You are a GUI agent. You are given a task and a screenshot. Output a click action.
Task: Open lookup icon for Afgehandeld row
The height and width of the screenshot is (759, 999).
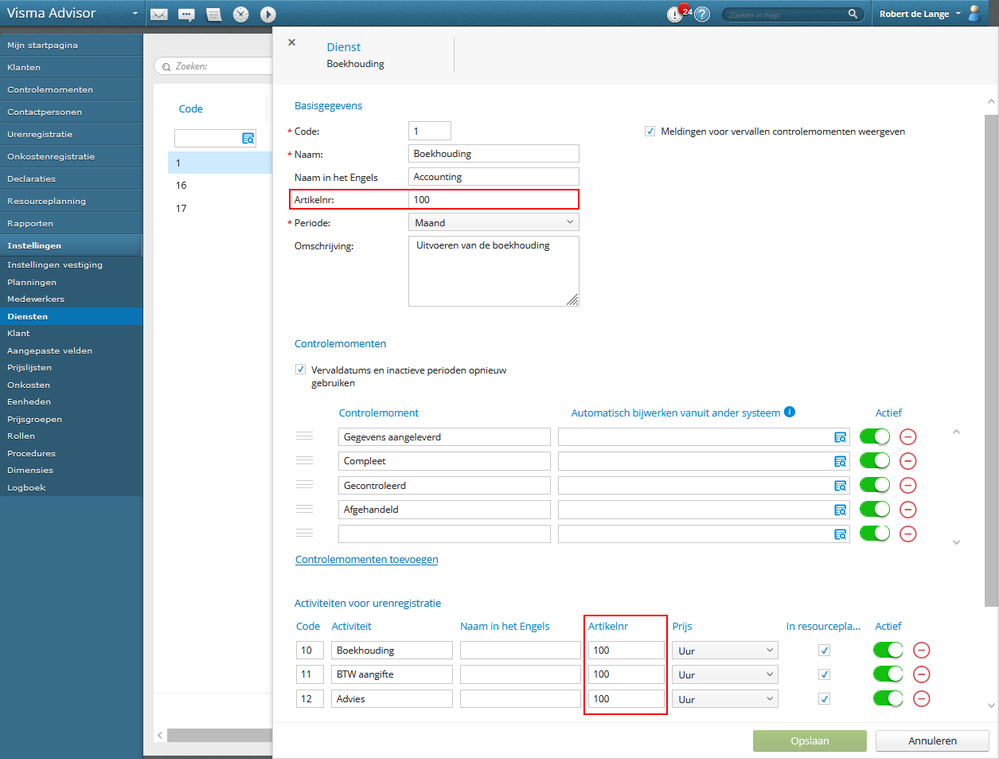click(840, 510)
